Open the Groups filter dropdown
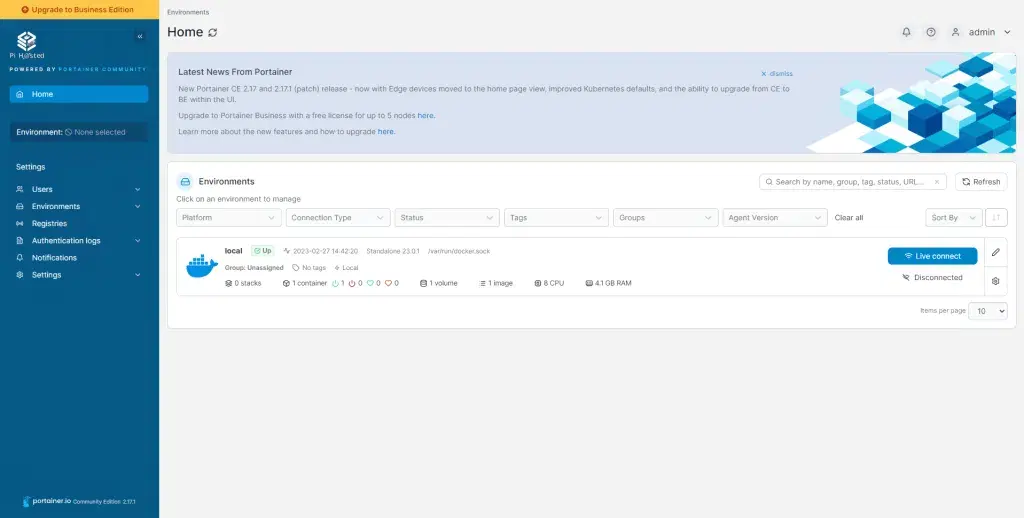This screenshot has height=518, width=1024. click(x=665, y=218)
